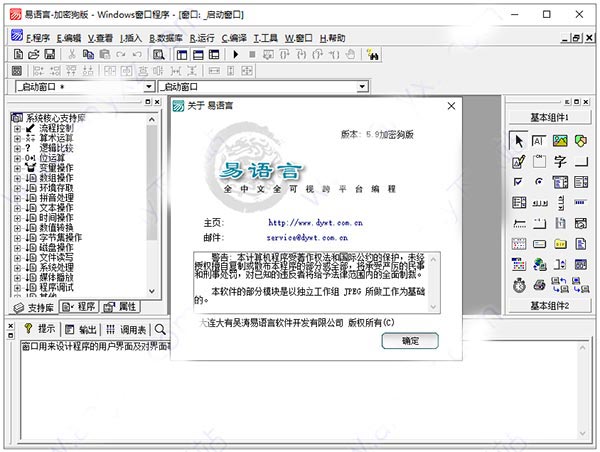The height and width of the screenshot is (452, 600).
Task: Click the 确定 button in About dialog
Action: 410,341
